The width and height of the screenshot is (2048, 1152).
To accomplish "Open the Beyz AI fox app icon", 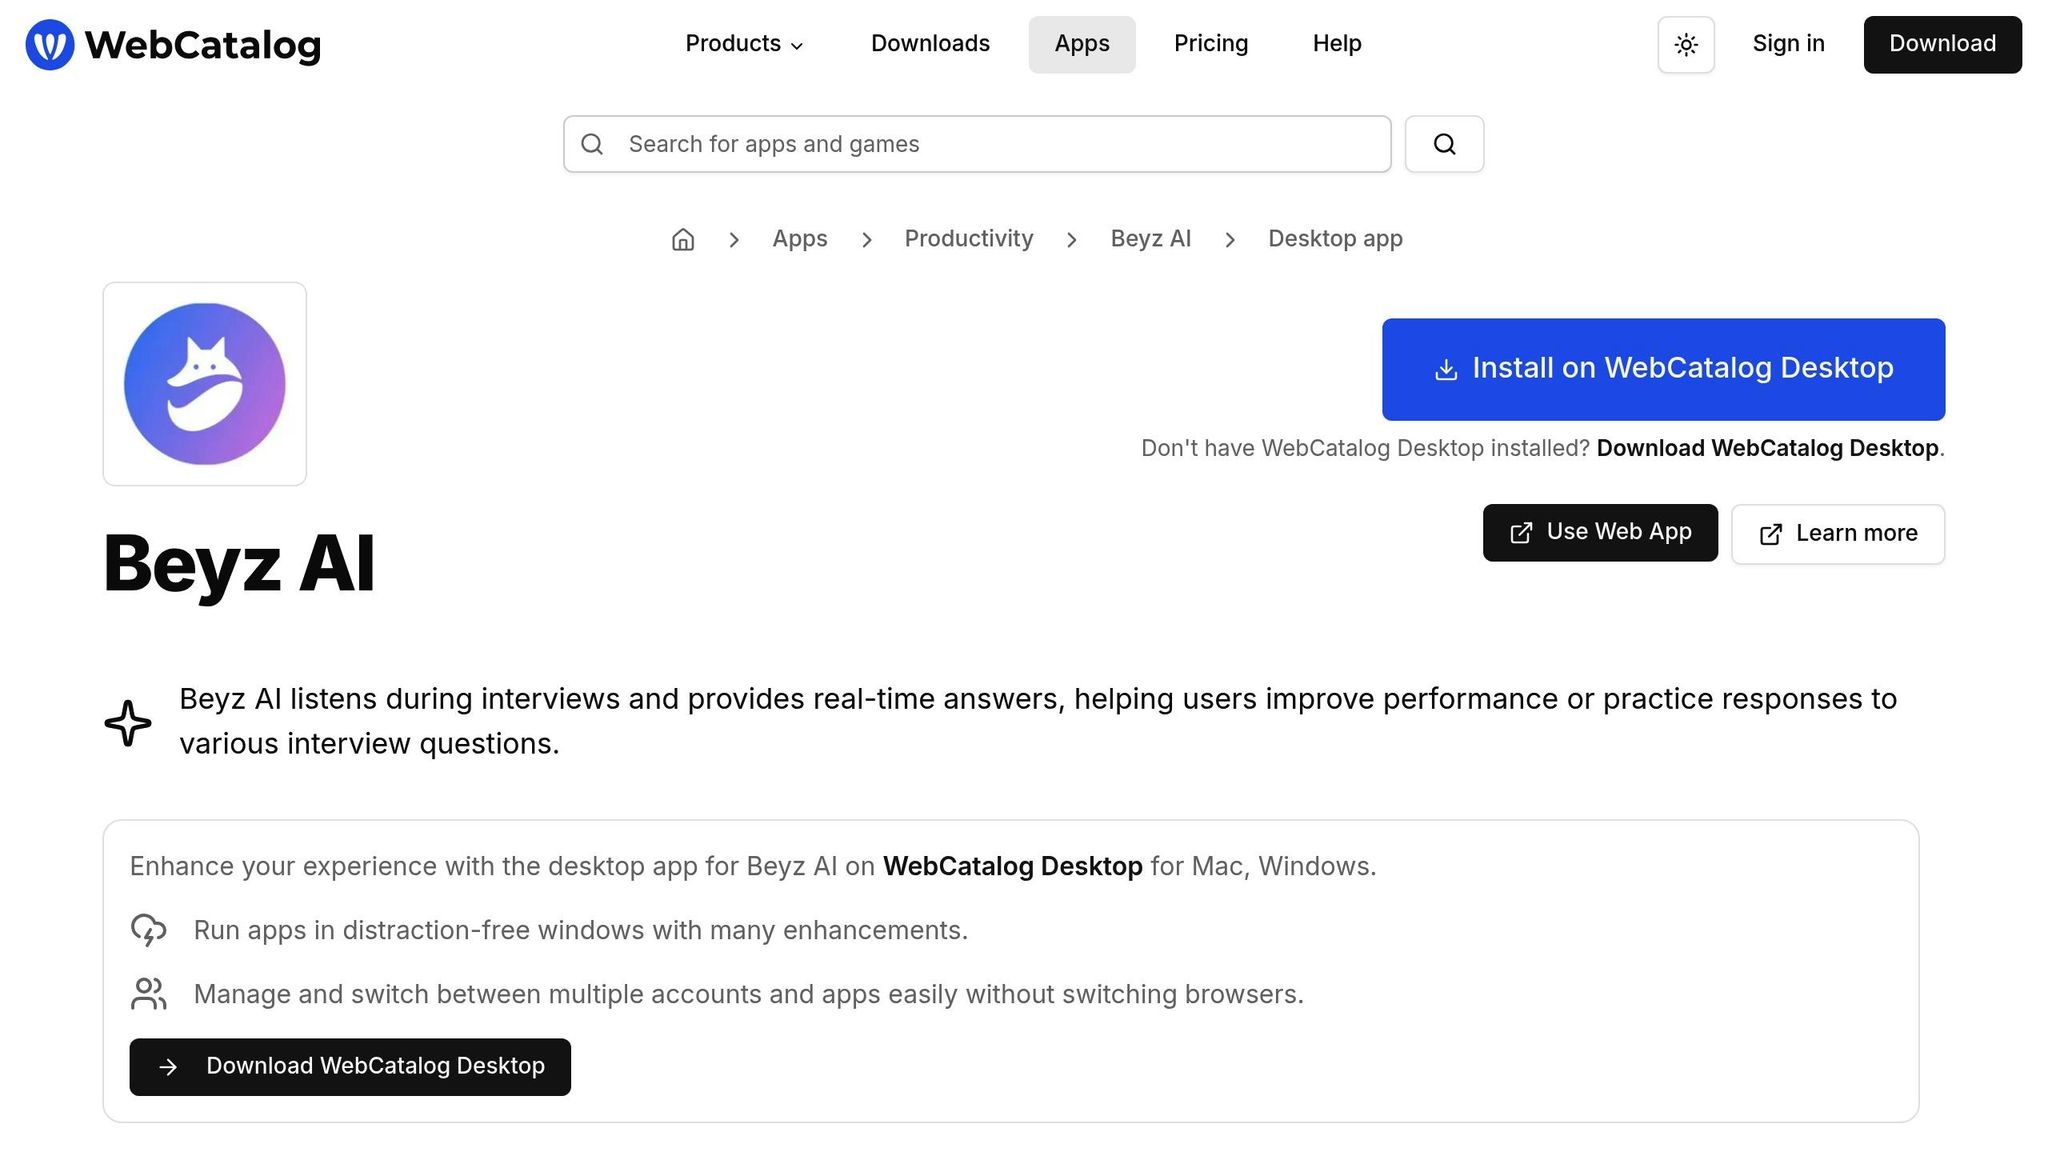I will pyautogui.click(x=205, y=384).
